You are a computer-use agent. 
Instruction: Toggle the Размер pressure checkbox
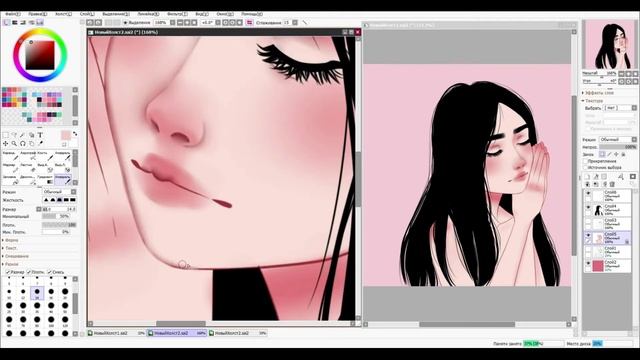tap(7, 272)
